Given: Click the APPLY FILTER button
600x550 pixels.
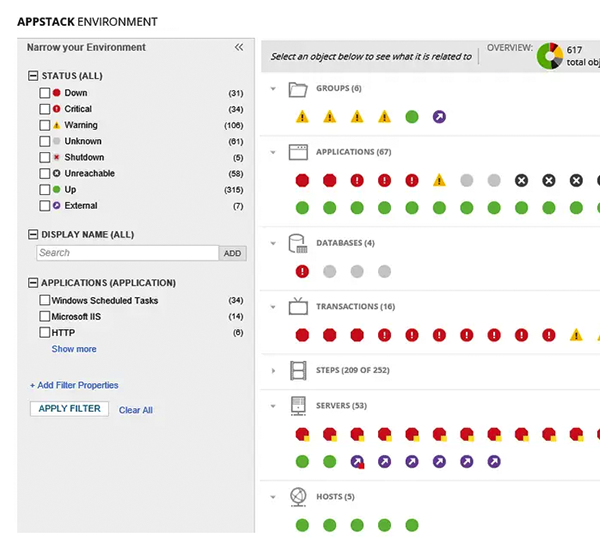Looking at the screenshot, I should coord(69,408).
